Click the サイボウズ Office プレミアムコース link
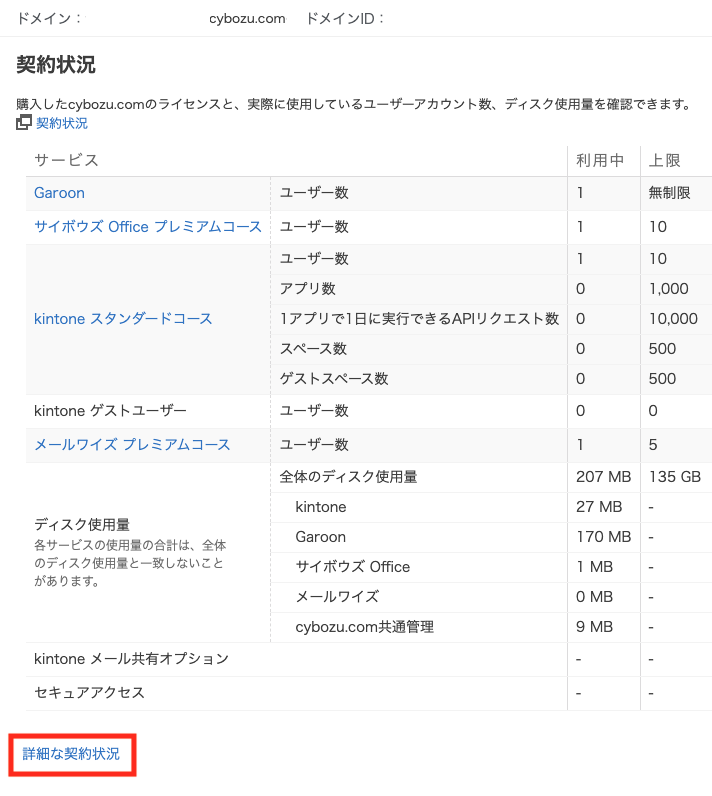 pyautogui.click(x=148, y=227)
